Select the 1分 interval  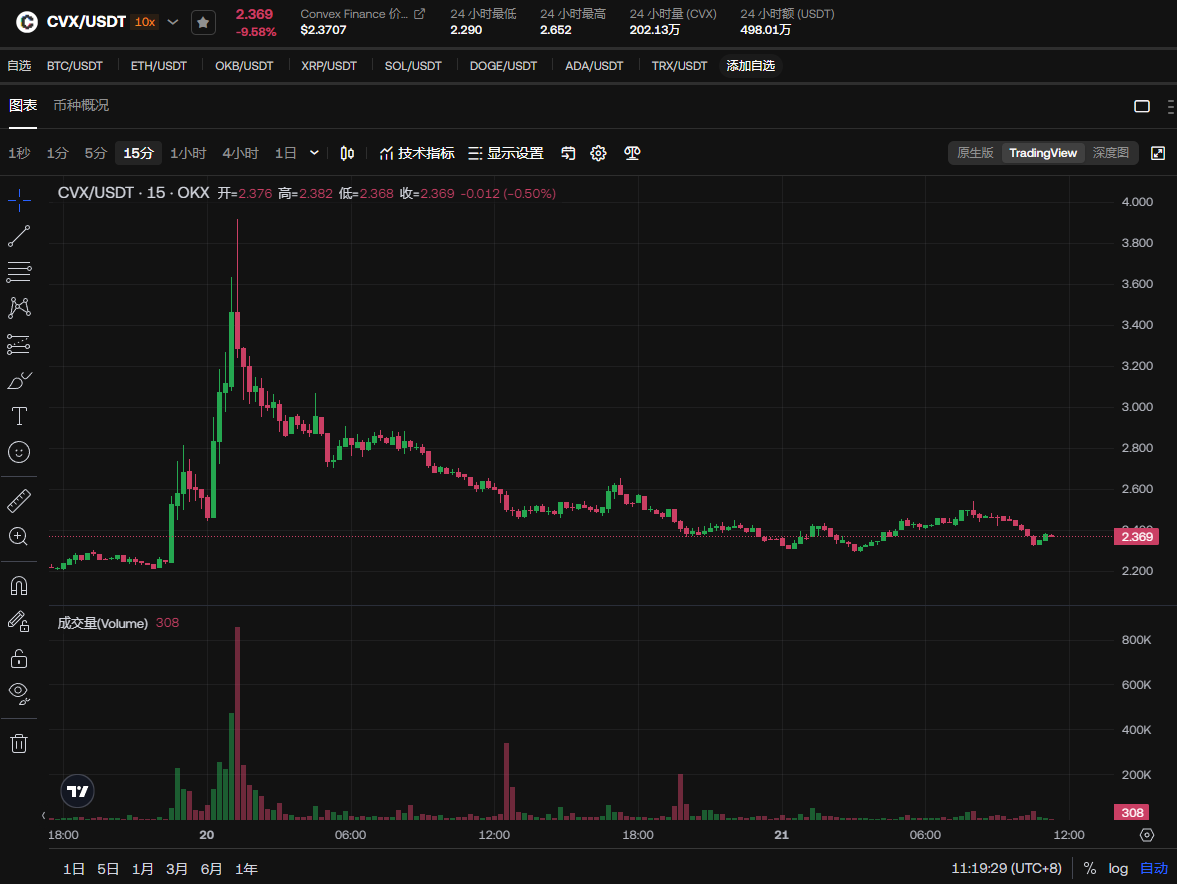pyautogui.click(x=58, y=153)
